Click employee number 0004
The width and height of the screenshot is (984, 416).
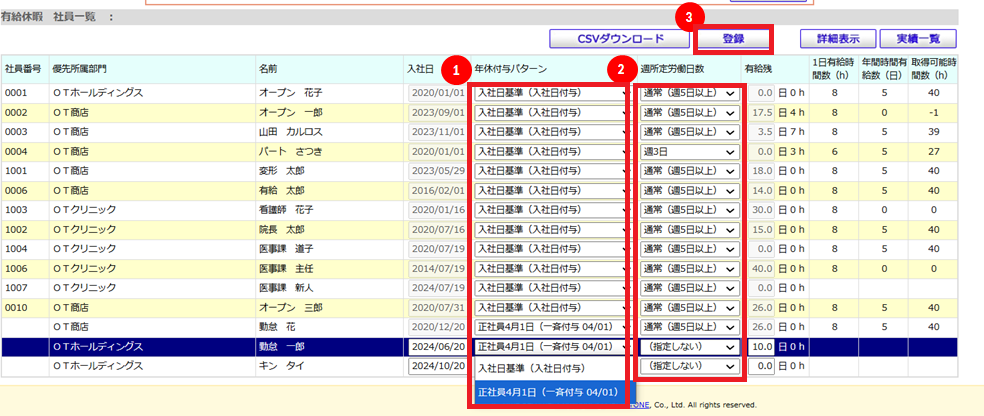(x=14, y=151)
